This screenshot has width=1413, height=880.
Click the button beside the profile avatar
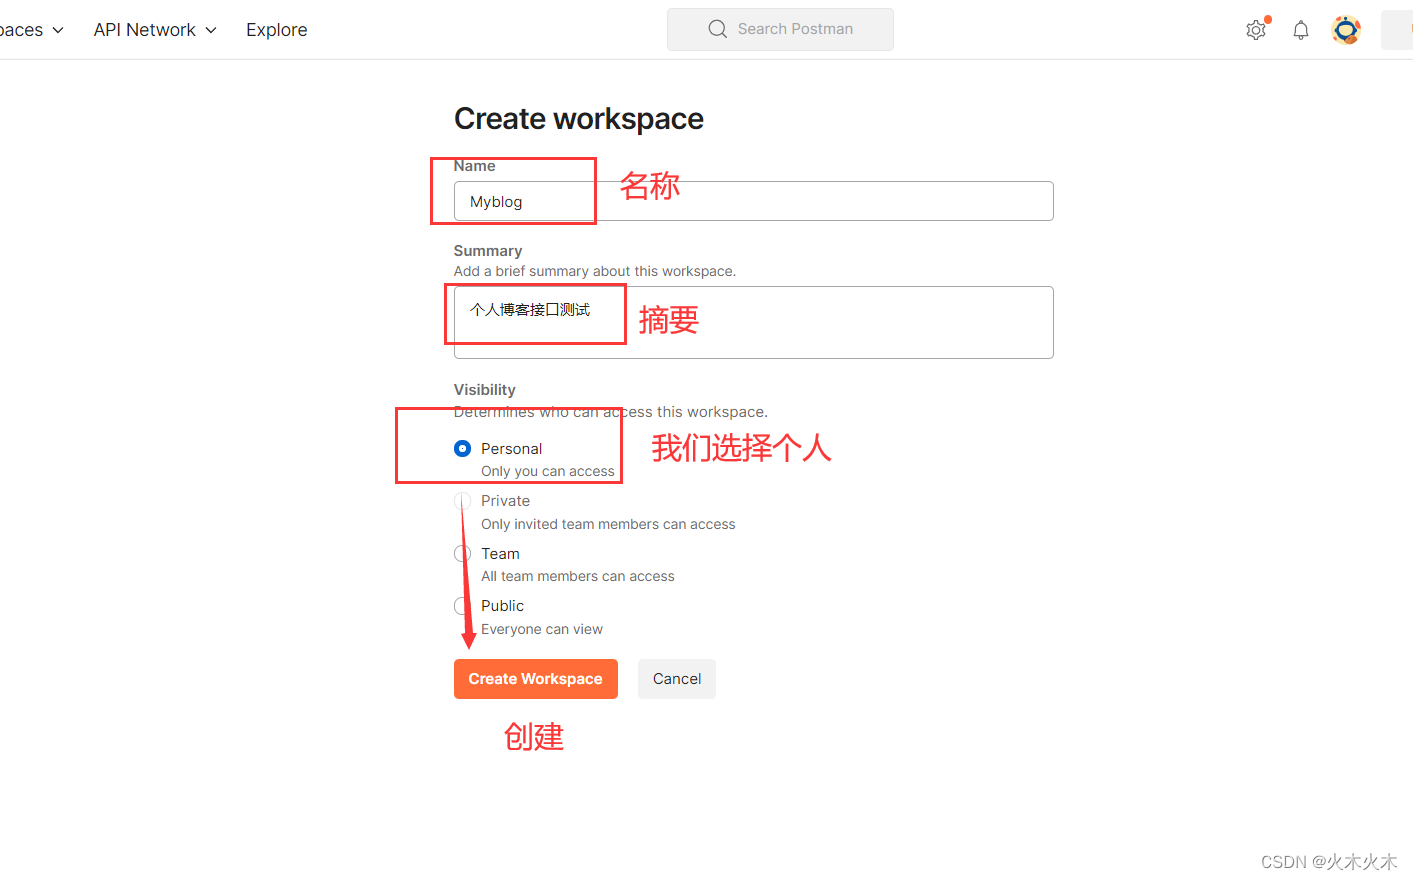pyautogui.click(x=1400, y=29)
